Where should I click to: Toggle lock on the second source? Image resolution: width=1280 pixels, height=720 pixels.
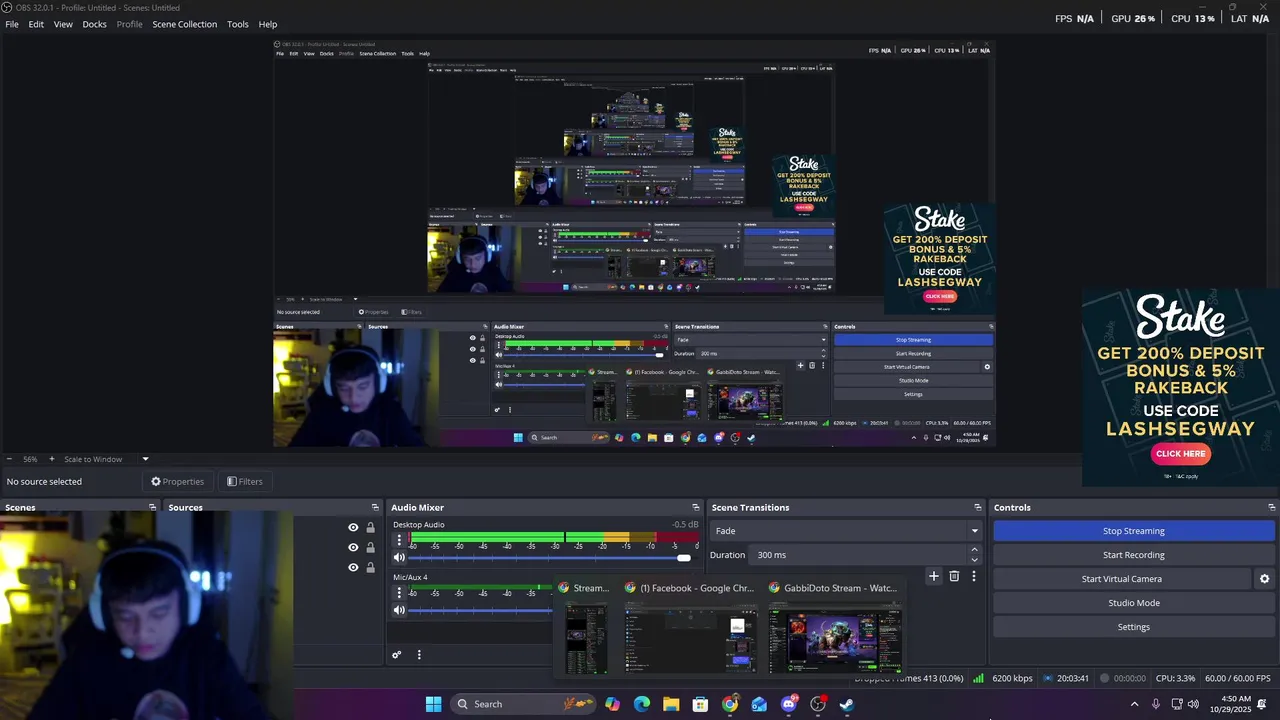tap(370, 548)
